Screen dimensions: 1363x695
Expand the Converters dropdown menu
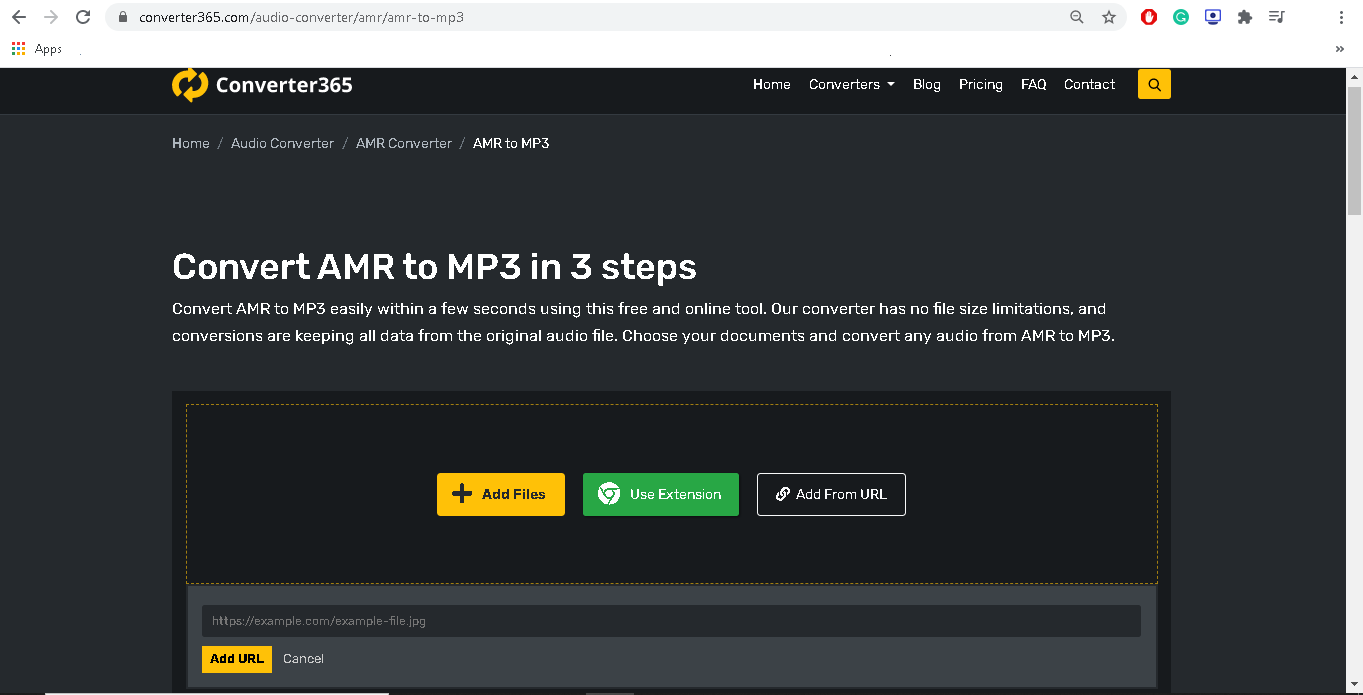(x=851, y=85)
